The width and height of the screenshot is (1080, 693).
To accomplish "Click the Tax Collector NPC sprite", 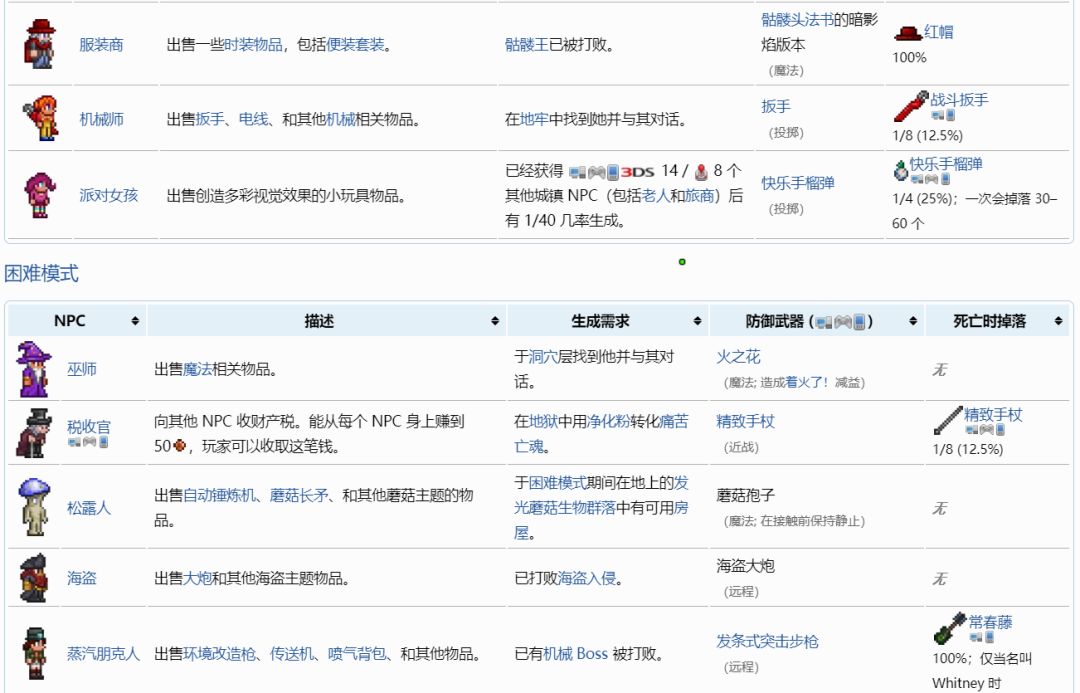I will (x=34, y=433).
